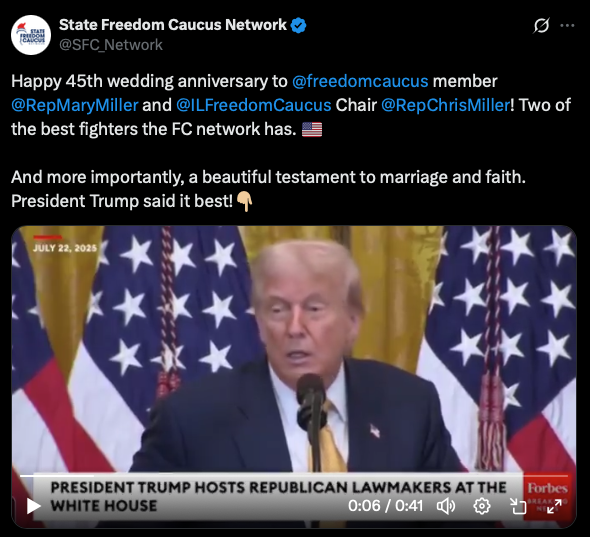Open the State Freedom Caucus profile avatar
The height and width of the screenshot is (537, 590).
coord(31,35)
